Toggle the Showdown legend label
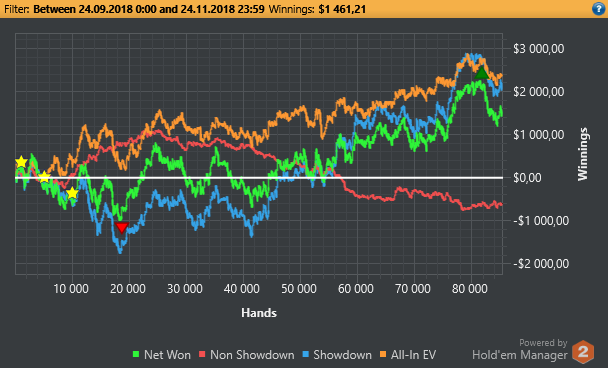 pyautogui.click(x=342, y=355)
